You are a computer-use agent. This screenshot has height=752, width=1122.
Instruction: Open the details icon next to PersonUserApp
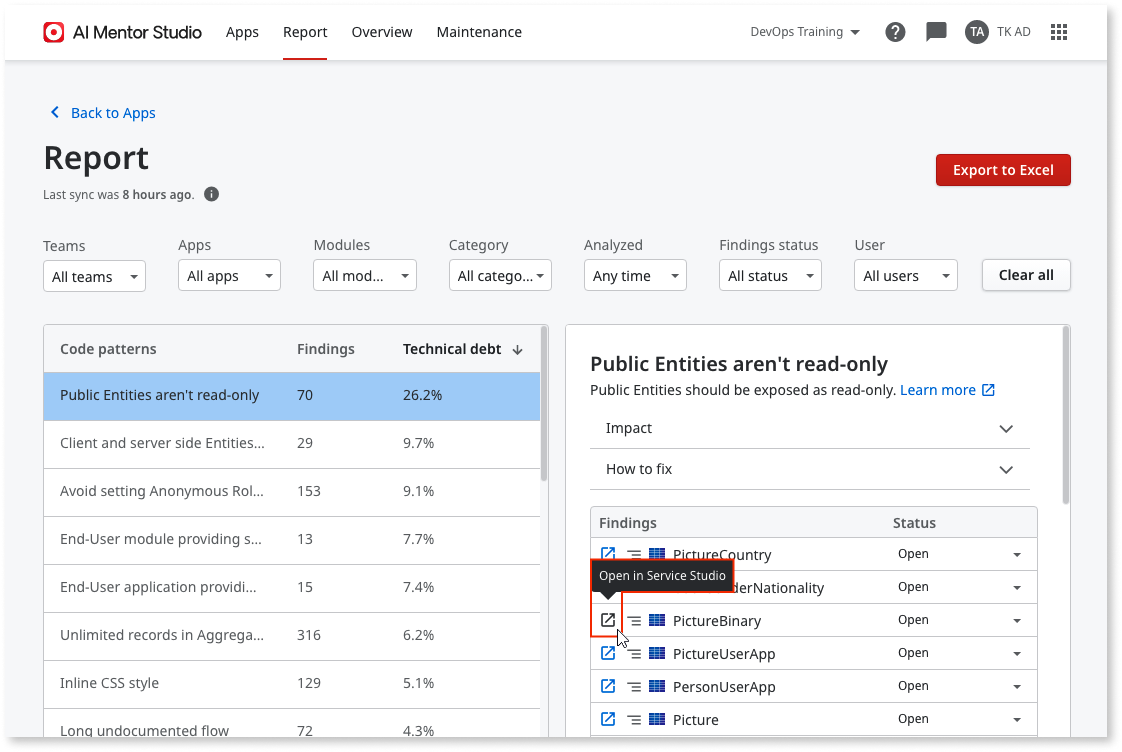click(x=633, y=686)
